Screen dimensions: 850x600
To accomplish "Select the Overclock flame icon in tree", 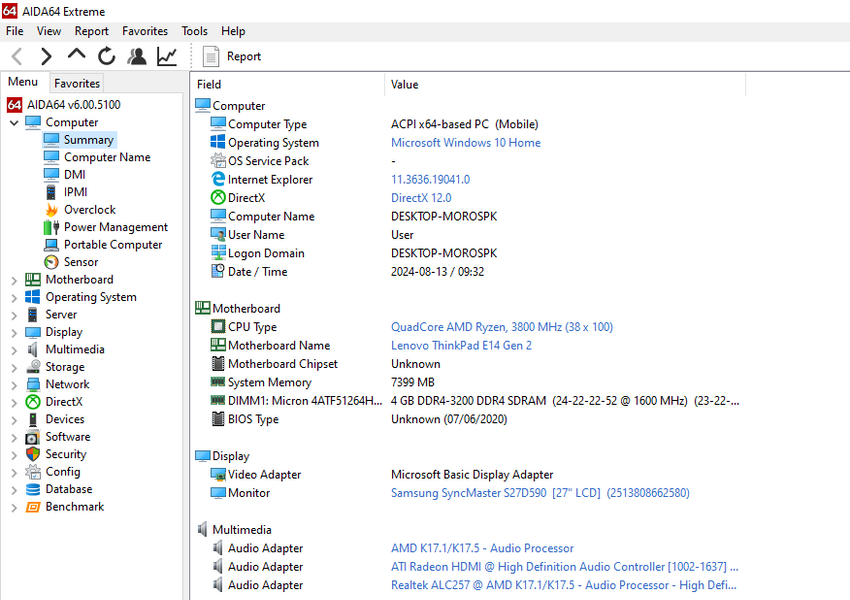I will (x=51, y=210).
